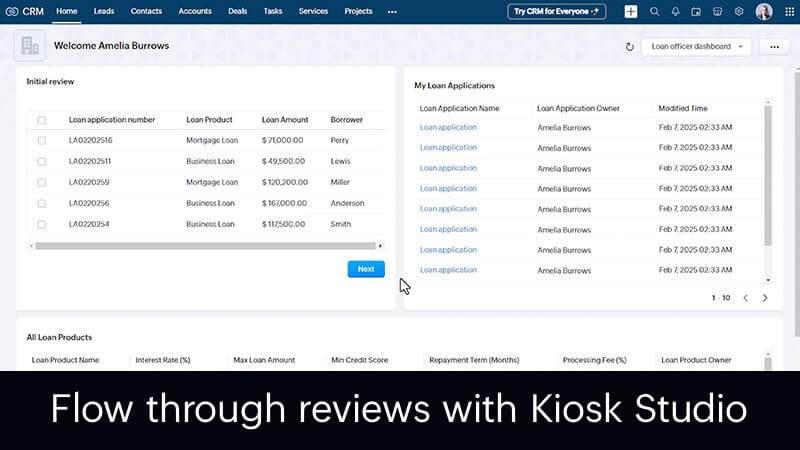
Task: Click the right arrow of Initial review scrollbar
Action: [x=380, y=246]
